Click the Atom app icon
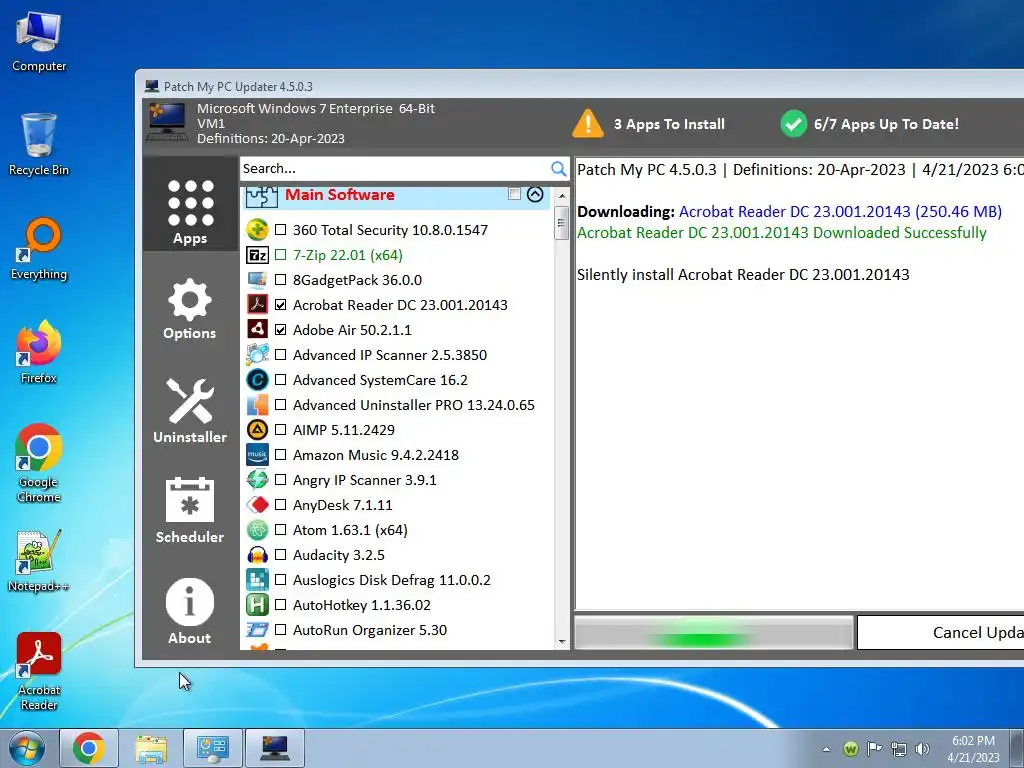This screenshot has width=1024, height=768. [x=257, y=530]
